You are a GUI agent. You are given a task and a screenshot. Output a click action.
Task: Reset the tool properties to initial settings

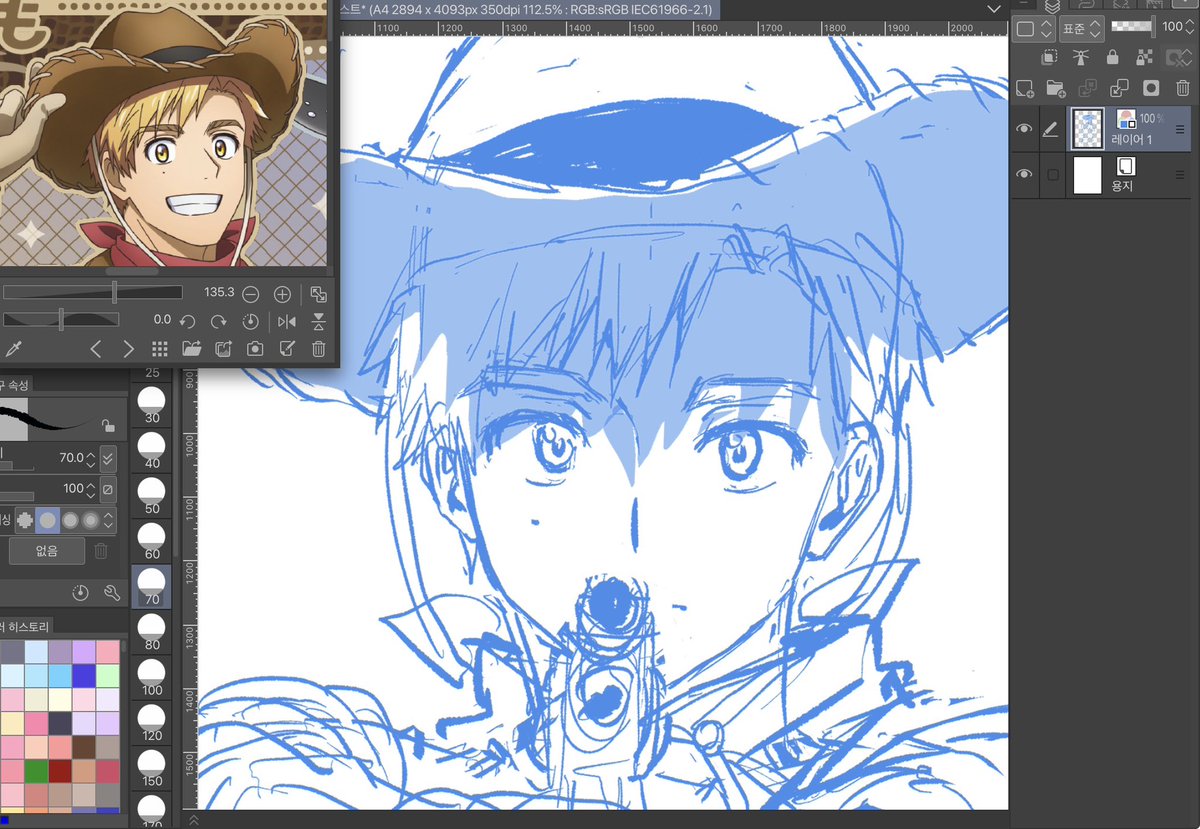coord(81,593)
